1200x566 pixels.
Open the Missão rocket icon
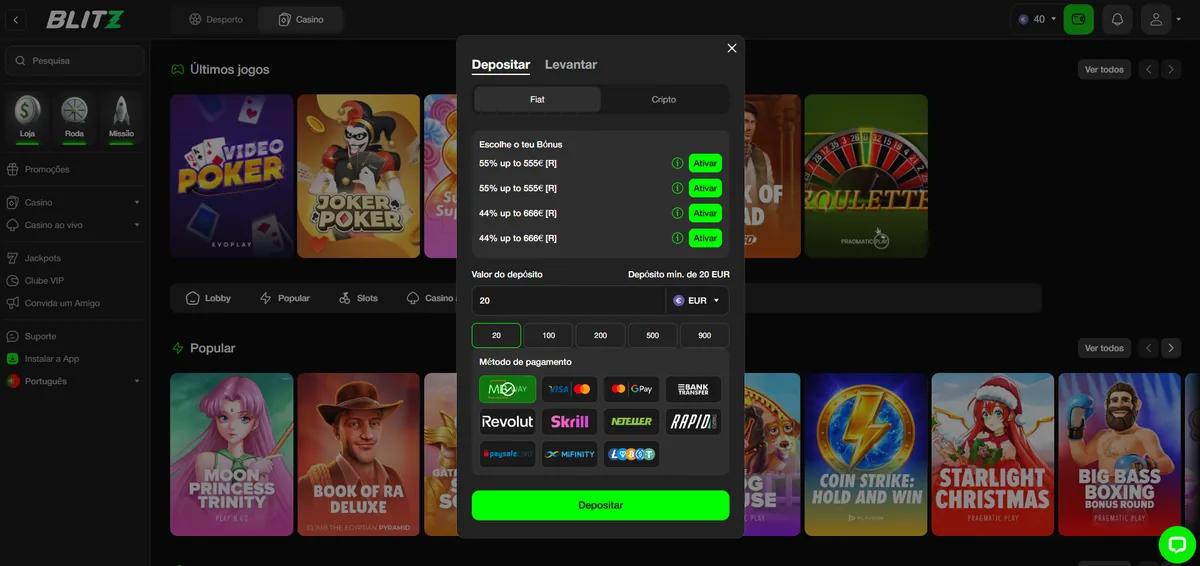(x=121, y=118)
